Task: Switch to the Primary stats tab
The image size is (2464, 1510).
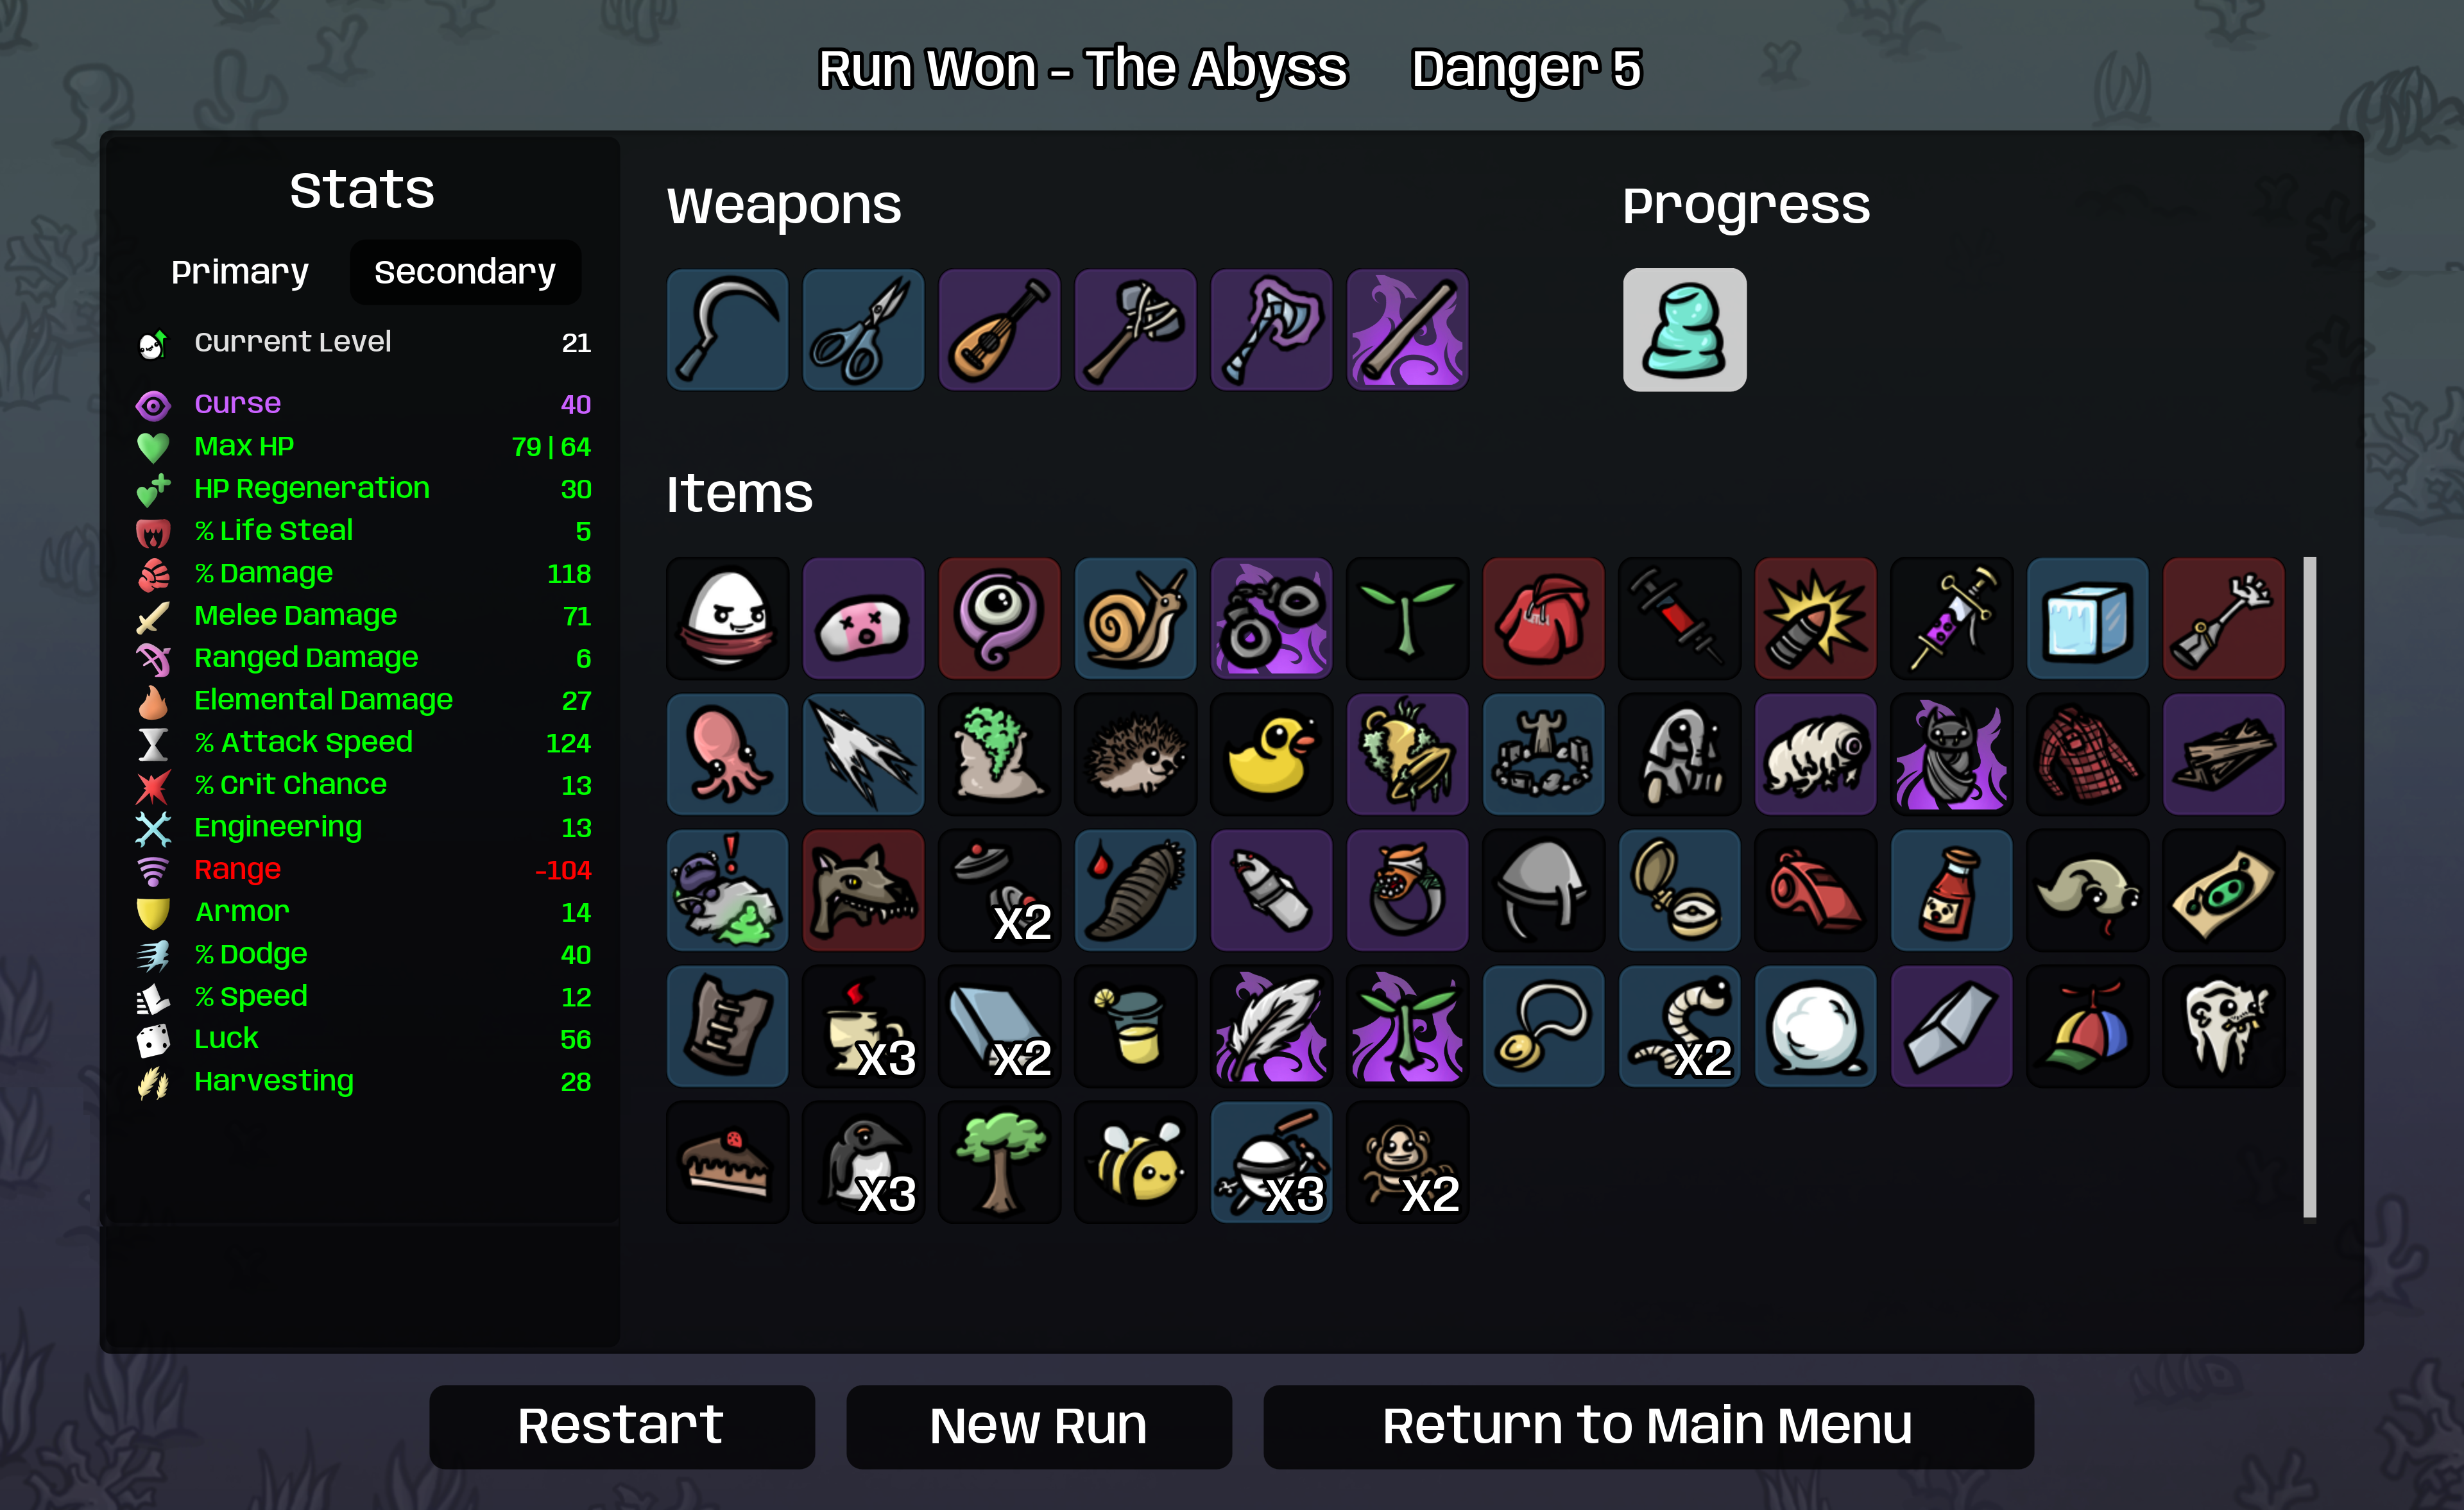Action: (240, 272)
